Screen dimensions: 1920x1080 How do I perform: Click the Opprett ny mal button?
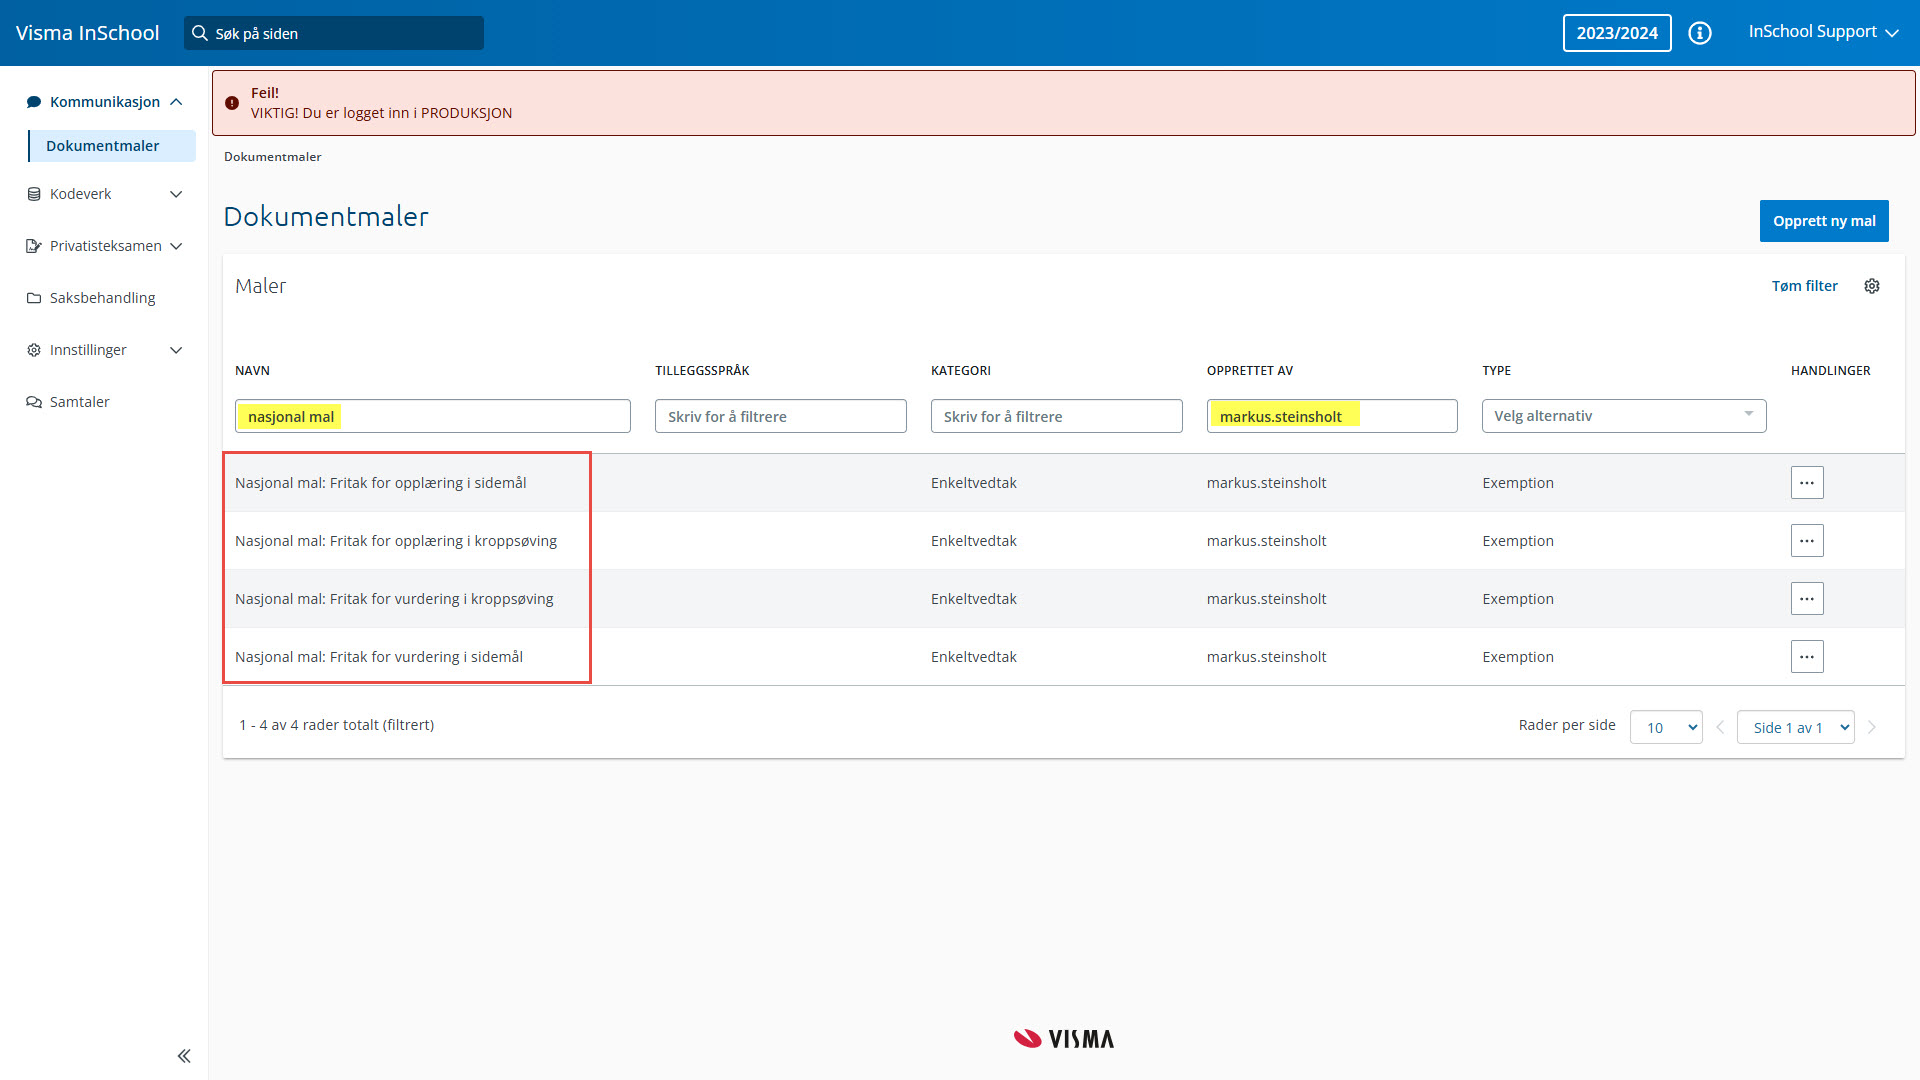(1823, 221)
